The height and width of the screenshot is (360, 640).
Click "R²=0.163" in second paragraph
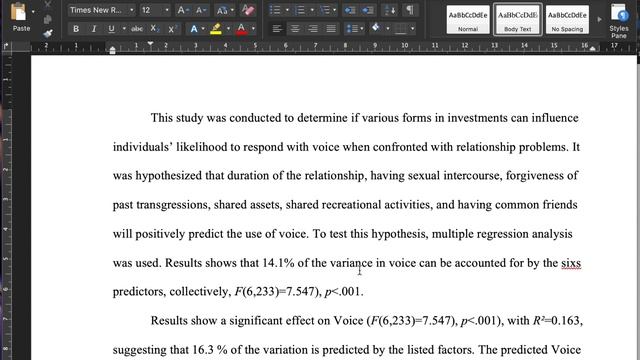(x=556, y=320)
